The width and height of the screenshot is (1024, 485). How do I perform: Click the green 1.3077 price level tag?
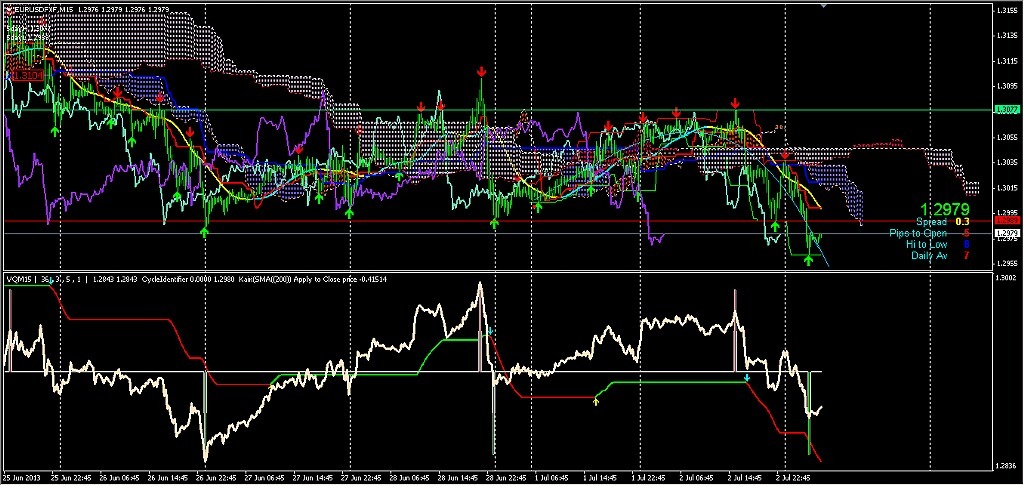tap(1006, 110)
